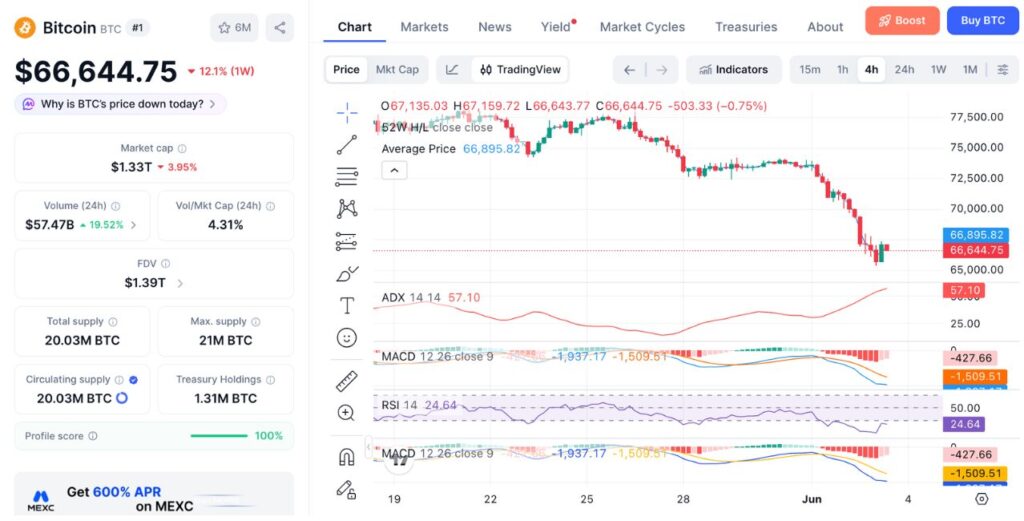Open the emoji icons tool
The image size is (1024, 521).
pyautogui.click(x=347, y=338)
